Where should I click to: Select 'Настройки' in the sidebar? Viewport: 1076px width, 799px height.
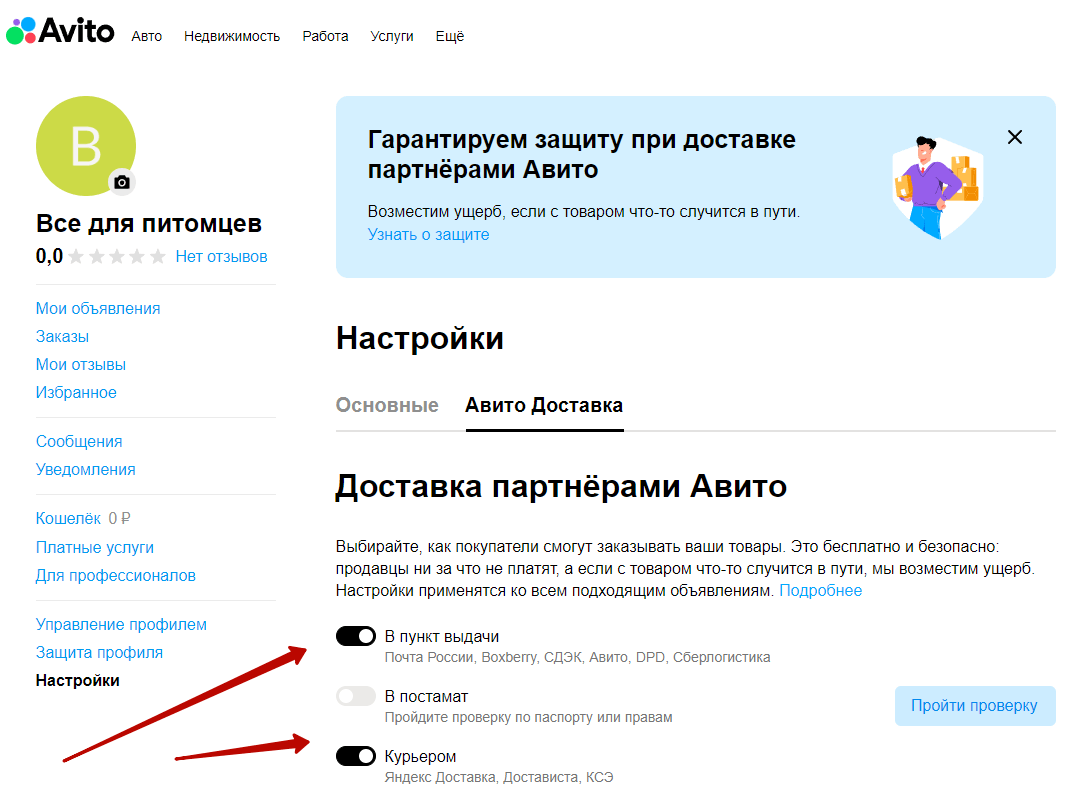tap(78, 681)
